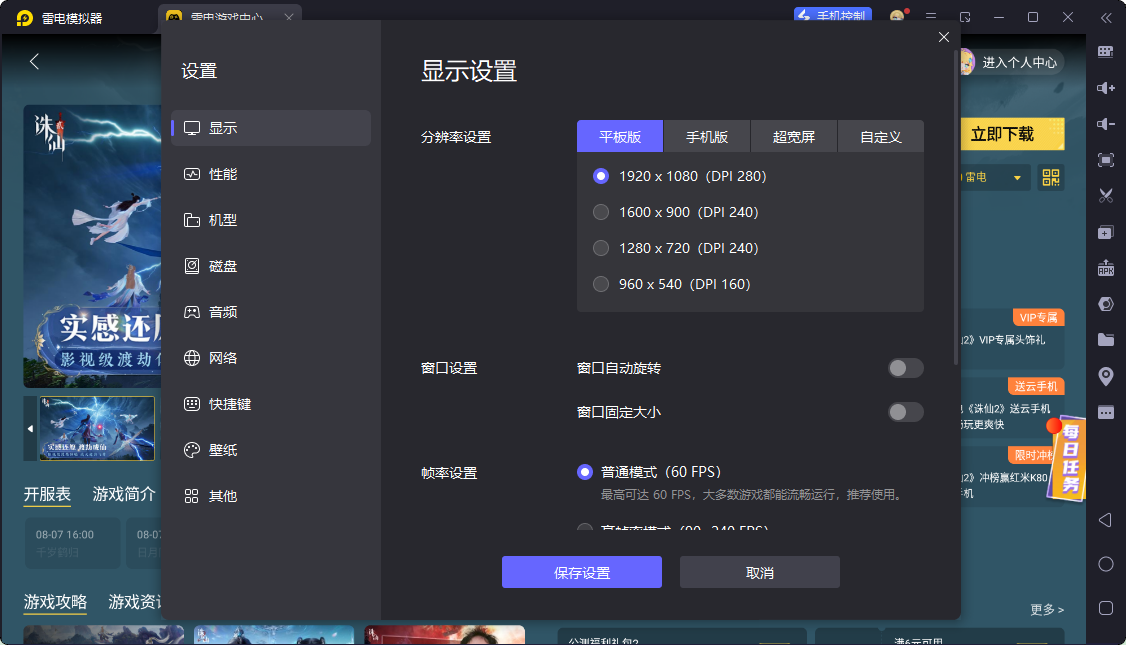Close the 雷电游戏中心 tab
The width and height of the screenshot is (1126, 645).
(x=289, y=17)
